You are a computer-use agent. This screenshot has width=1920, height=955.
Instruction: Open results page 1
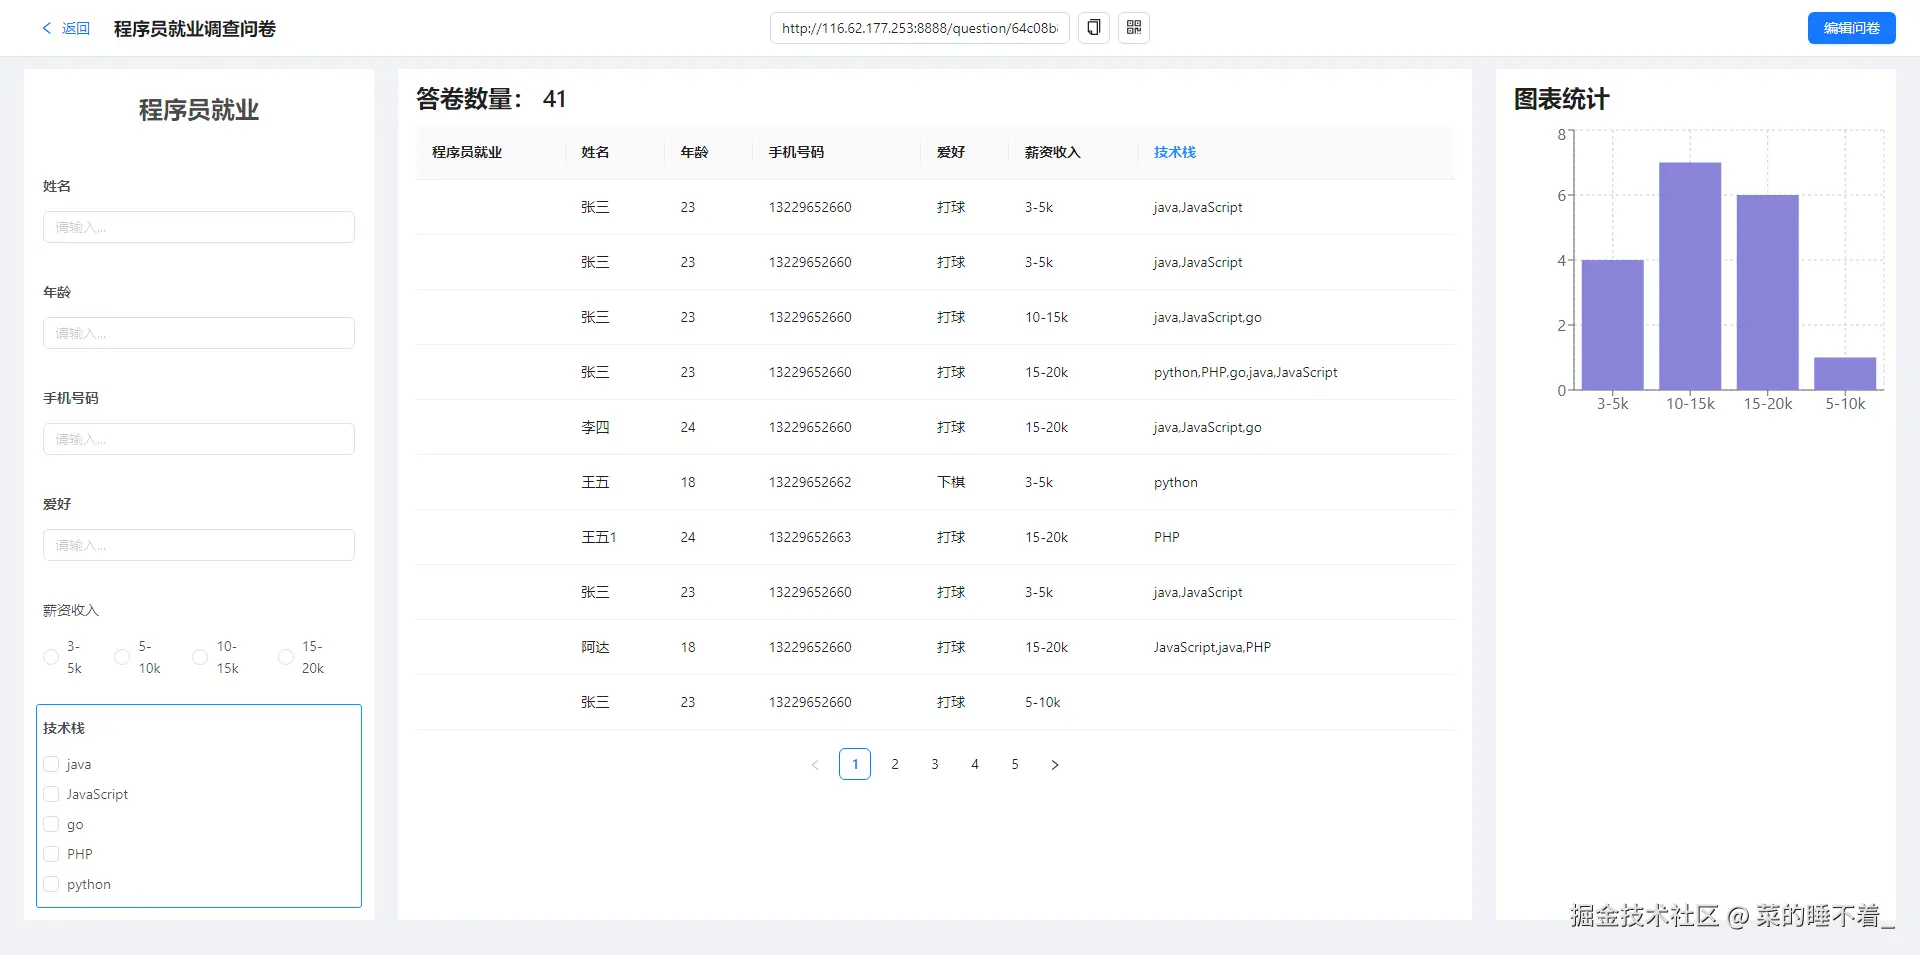pos(855,764)
